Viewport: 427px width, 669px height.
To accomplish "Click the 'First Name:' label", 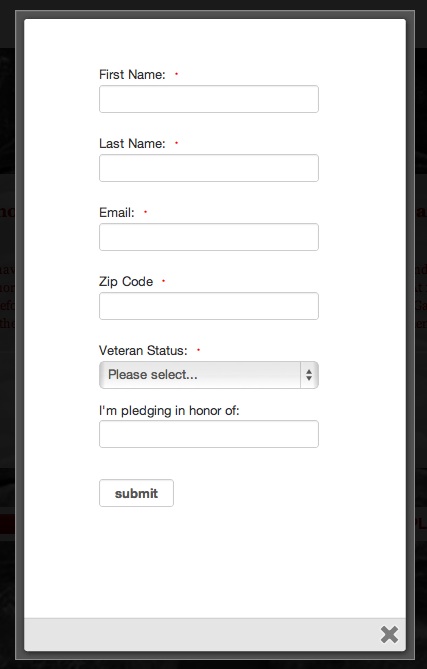I will (132, 74).
